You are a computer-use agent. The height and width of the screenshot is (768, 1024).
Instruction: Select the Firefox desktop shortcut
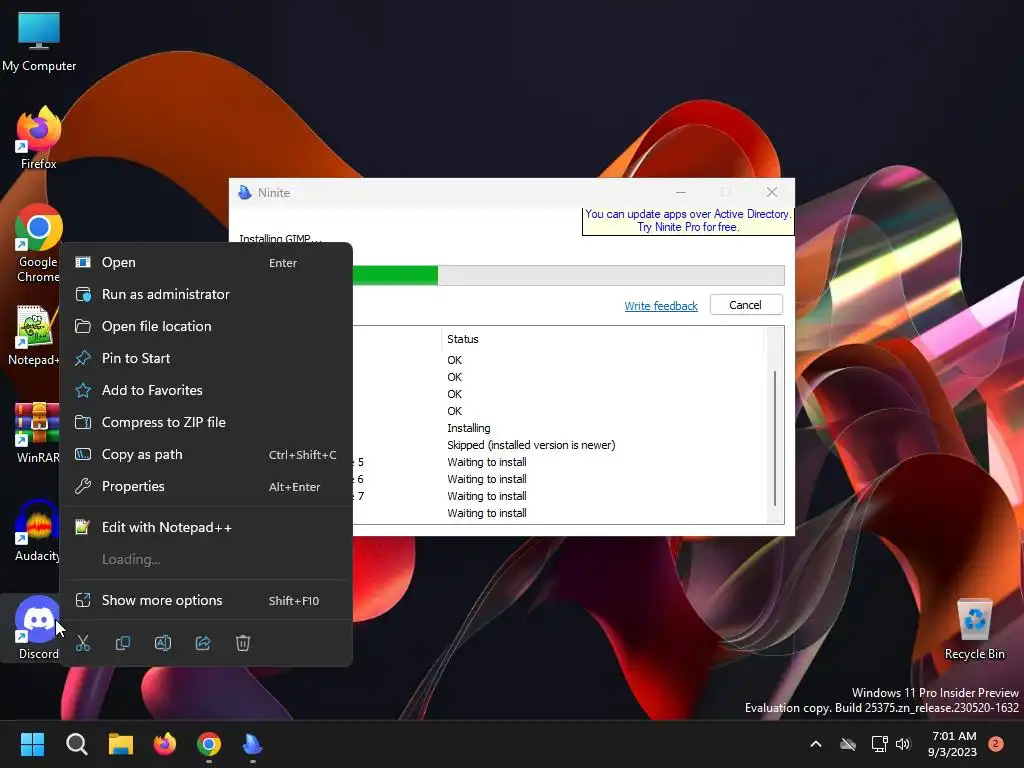pos(39,138)
